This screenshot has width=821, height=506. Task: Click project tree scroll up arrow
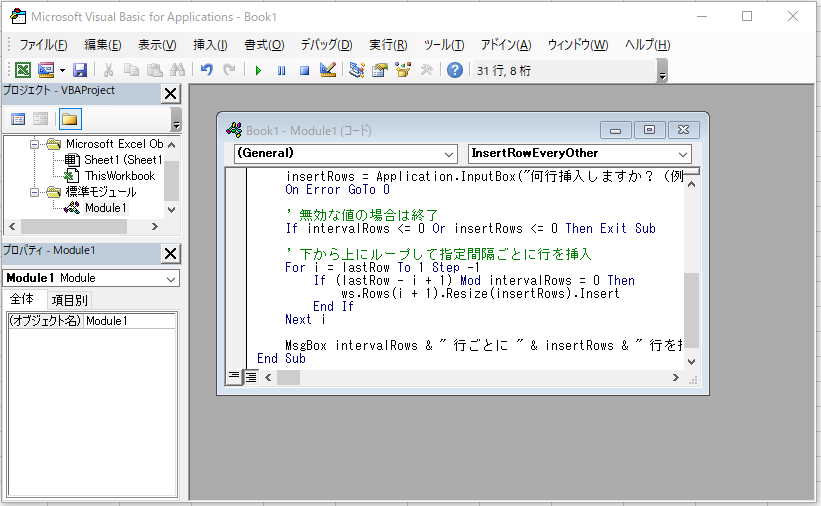(x=172, y=144)
